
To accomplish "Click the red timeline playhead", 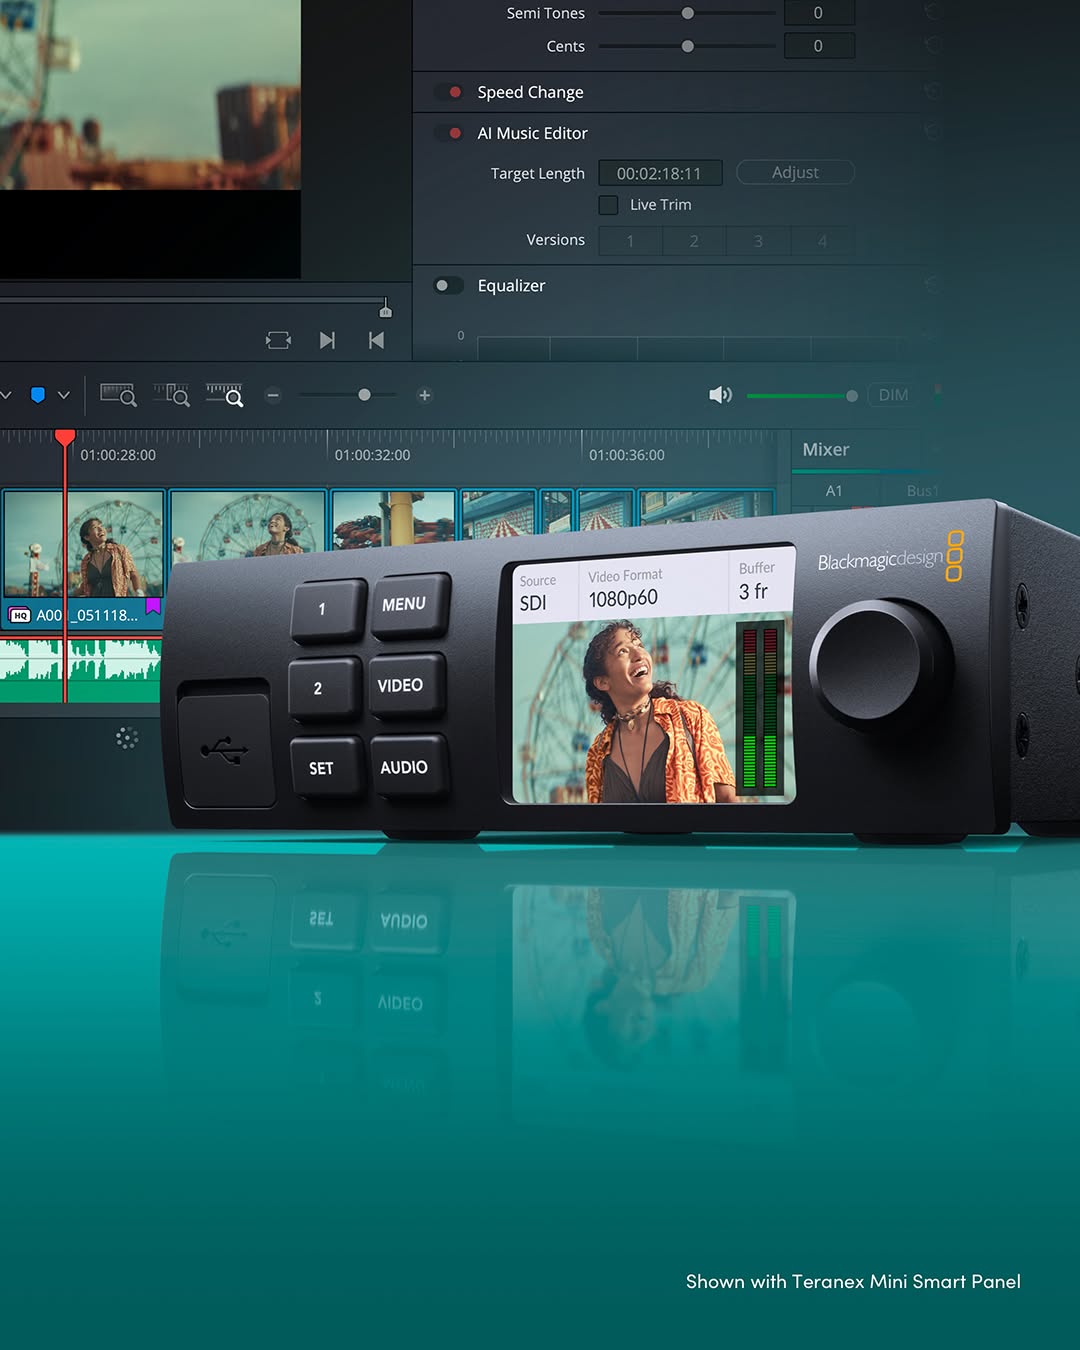I will click(65, 437).
